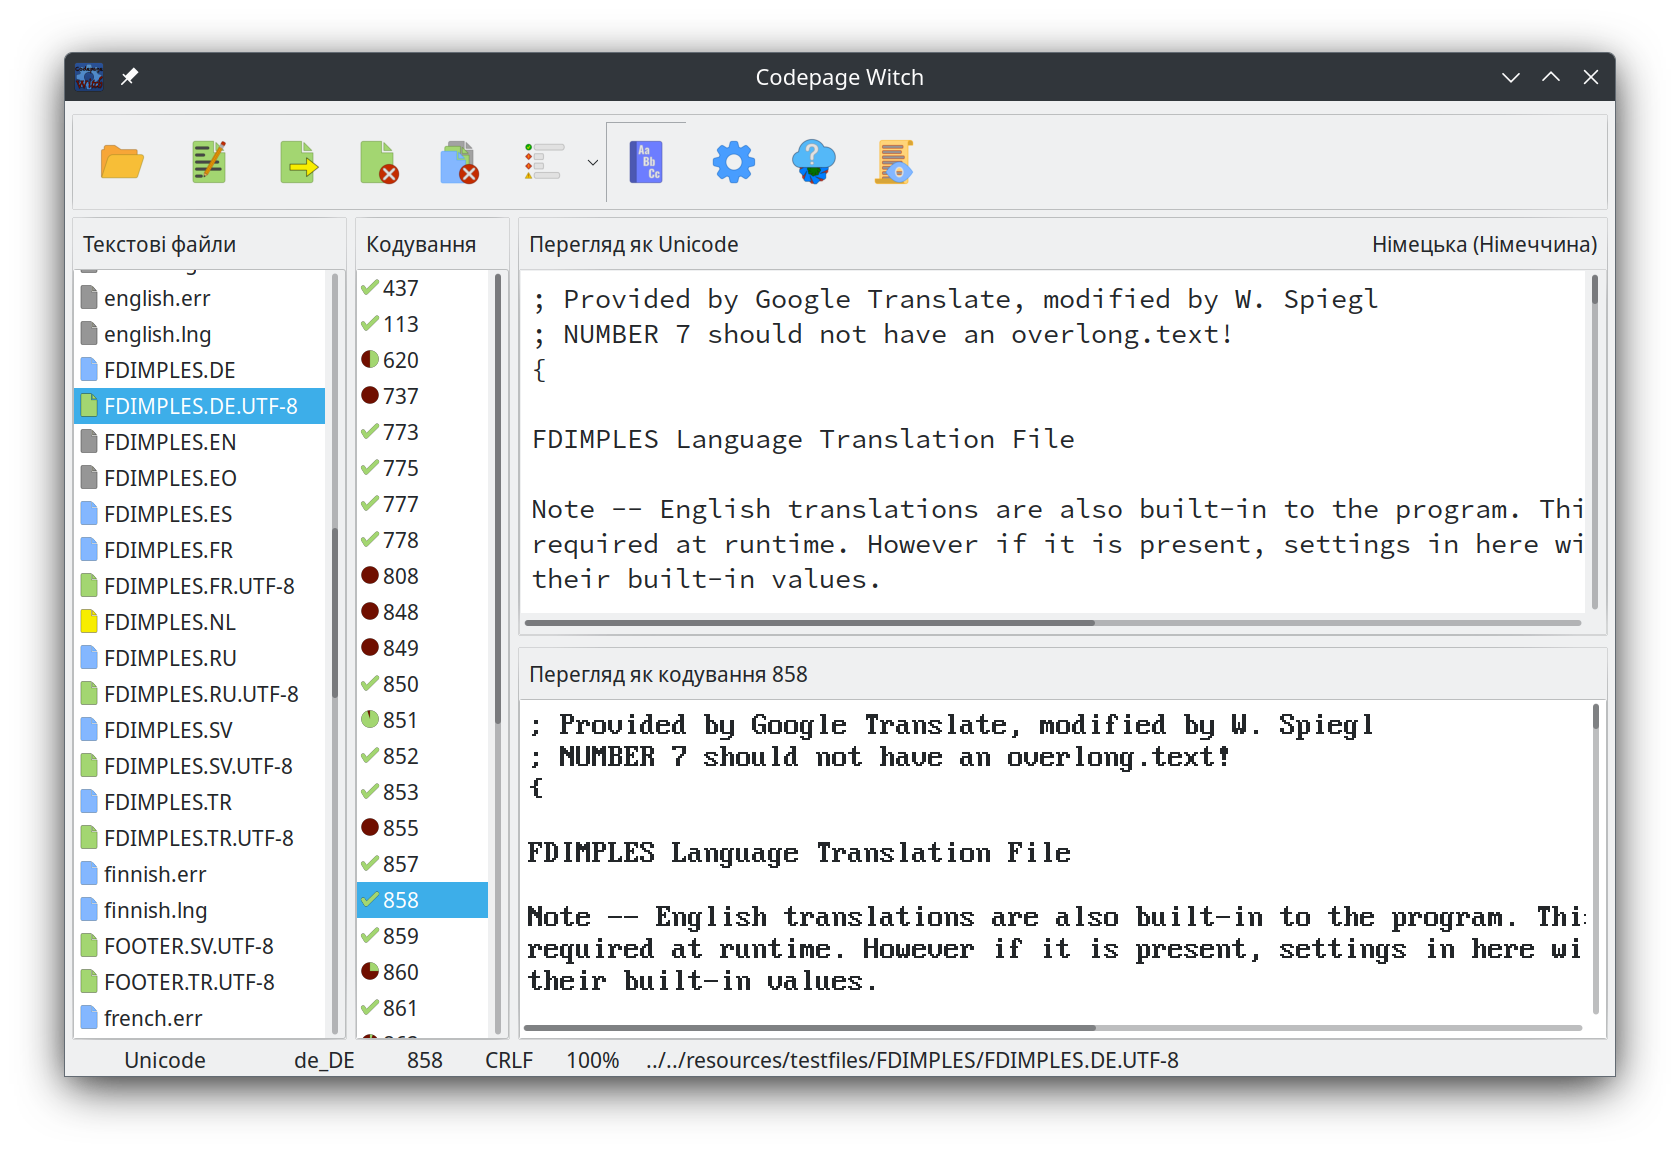
Task: Click the scroll with eye icon
Action: pos(894,162)
